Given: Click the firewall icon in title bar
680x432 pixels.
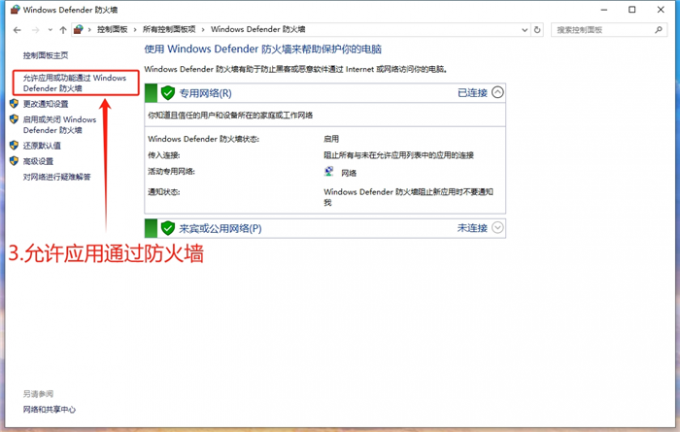Looking at the screenshot, I should [15, 10].
